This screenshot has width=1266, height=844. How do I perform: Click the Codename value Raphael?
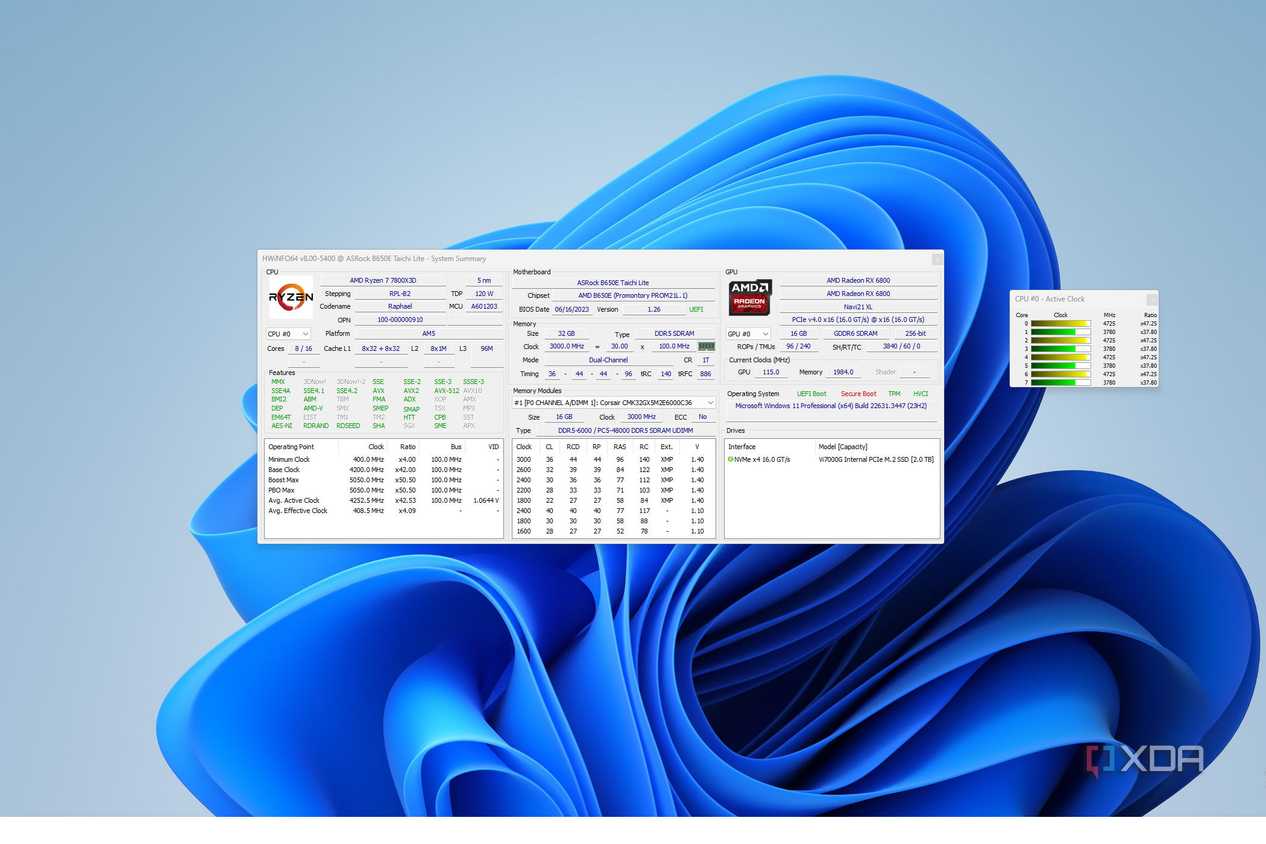coord(400,307)
